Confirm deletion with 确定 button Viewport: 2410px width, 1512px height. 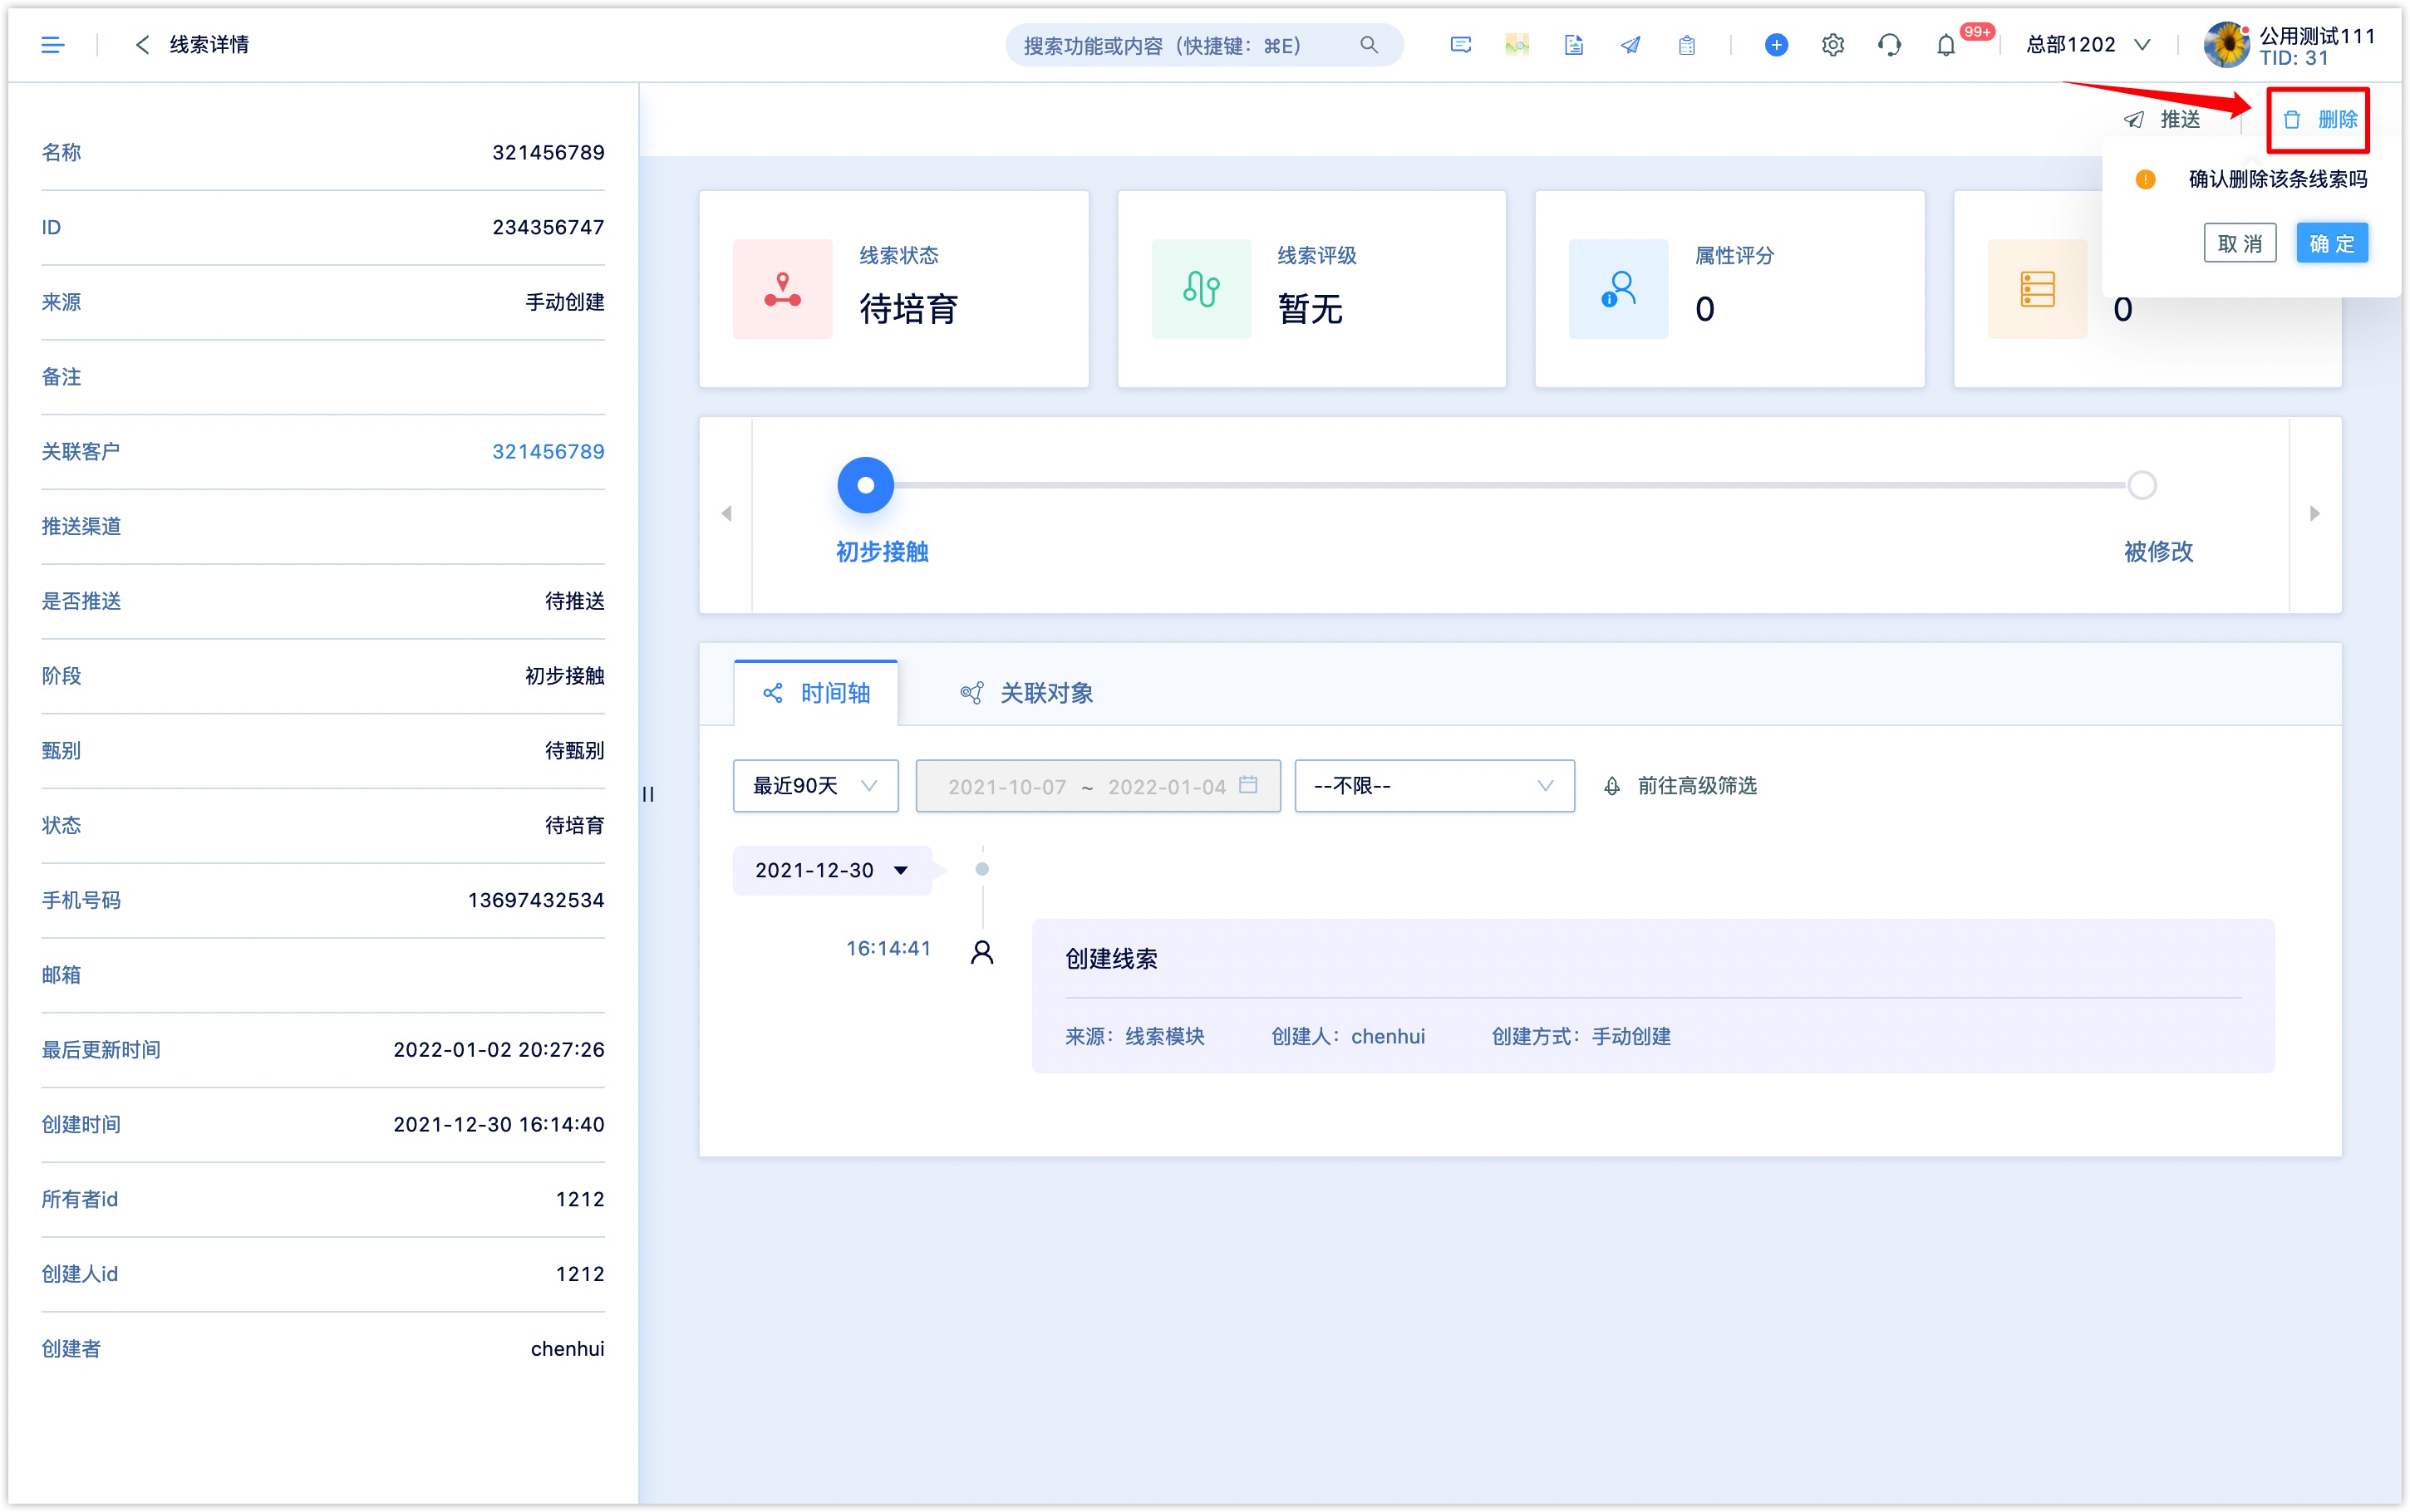[x=2332, y=243]
